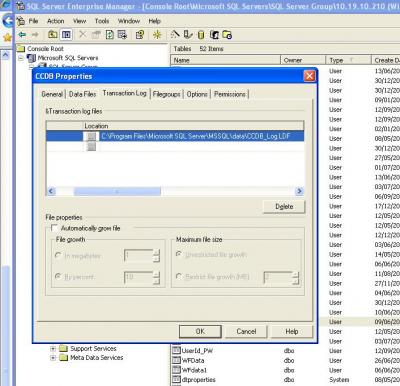Switch to the Permissions tab
The width and height of the screenshot is (400, 386).
click(230, 94)
